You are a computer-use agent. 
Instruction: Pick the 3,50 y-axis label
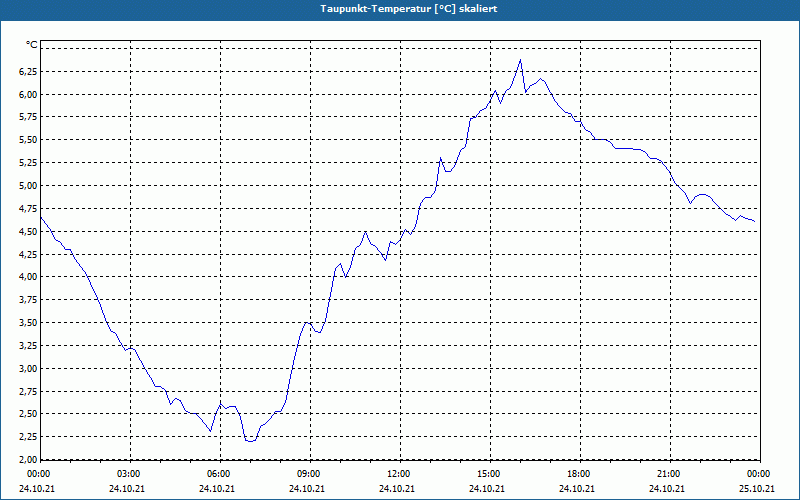tap(29, 323)
